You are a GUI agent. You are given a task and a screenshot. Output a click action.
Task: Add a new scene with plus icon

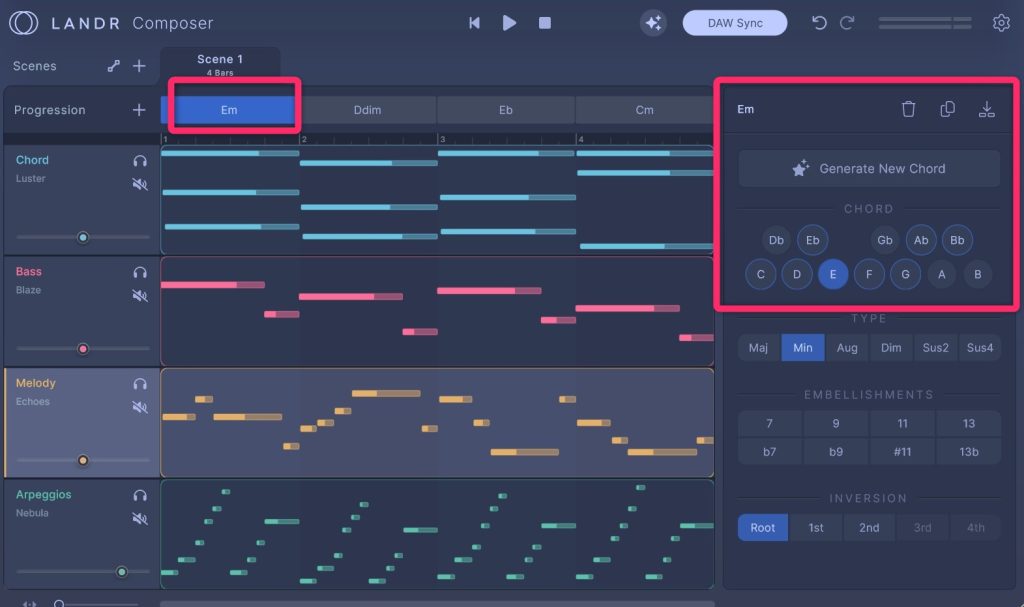point(139,66)
